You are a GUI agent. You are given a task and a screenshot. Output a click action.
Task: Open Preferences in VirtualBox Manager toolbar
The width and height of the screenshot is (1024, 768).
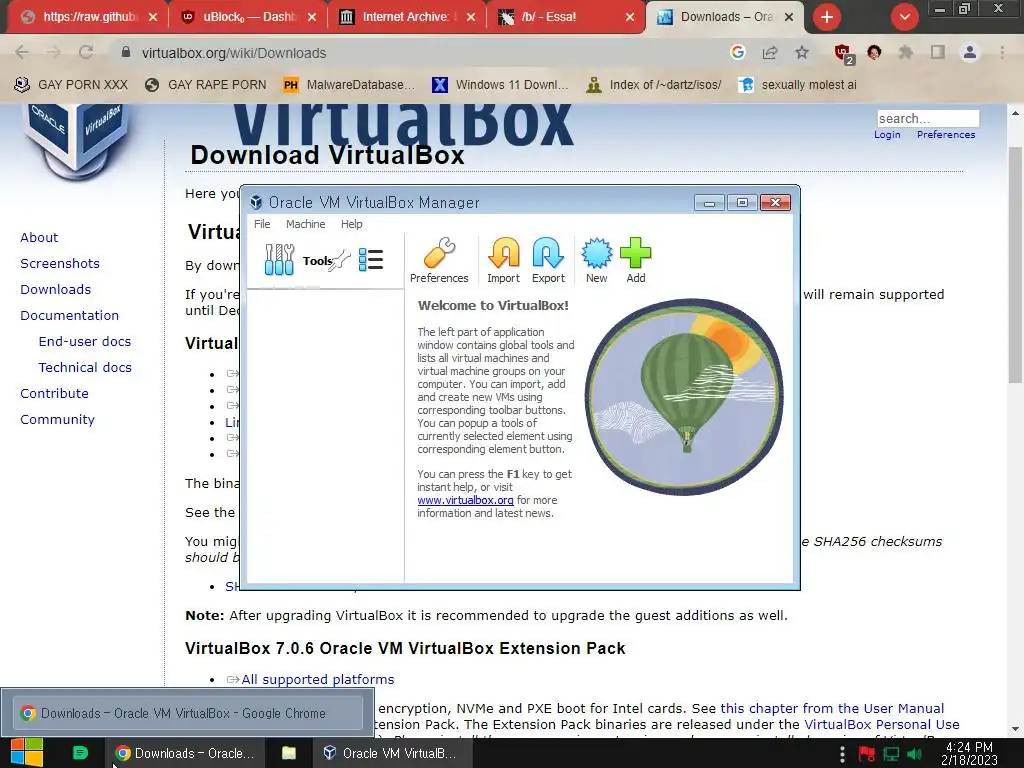point(439,261)
